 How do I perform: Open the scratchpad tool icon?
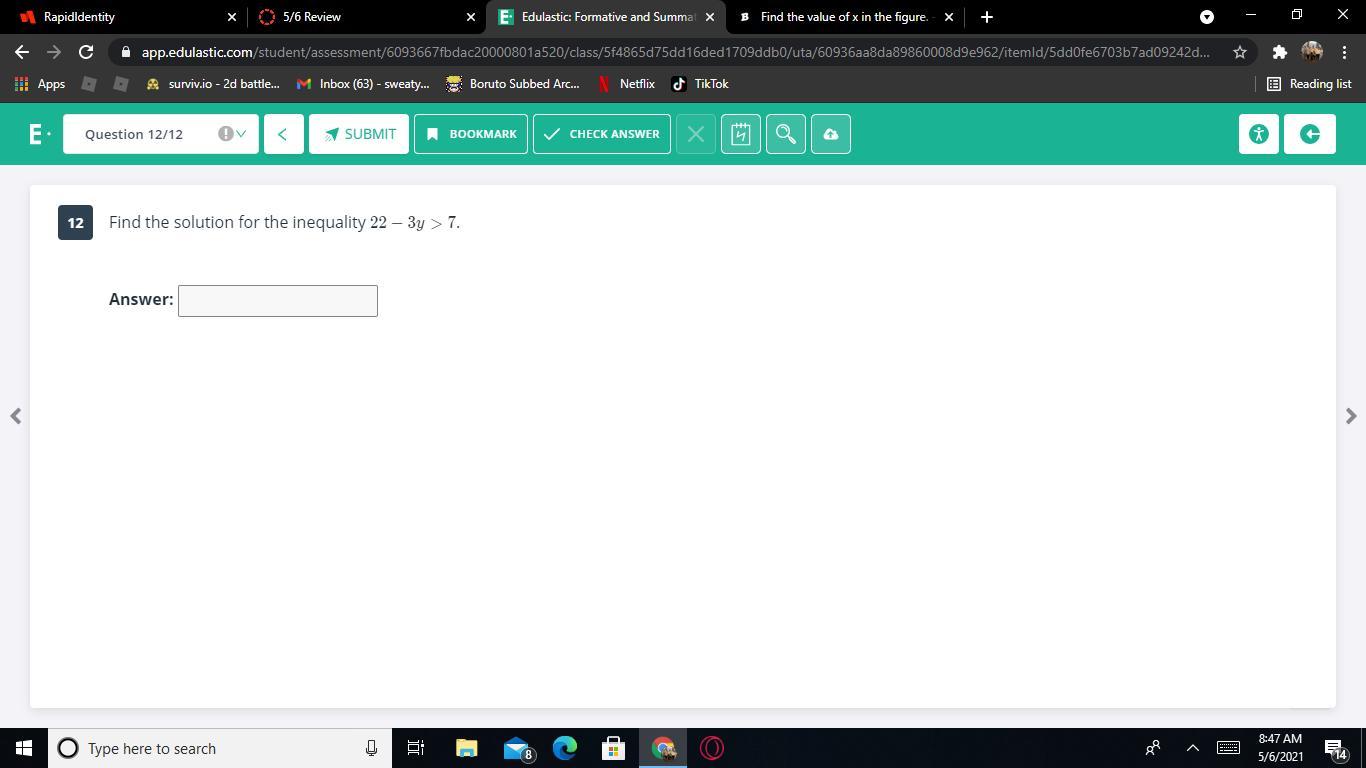click(x=740, y=134)
